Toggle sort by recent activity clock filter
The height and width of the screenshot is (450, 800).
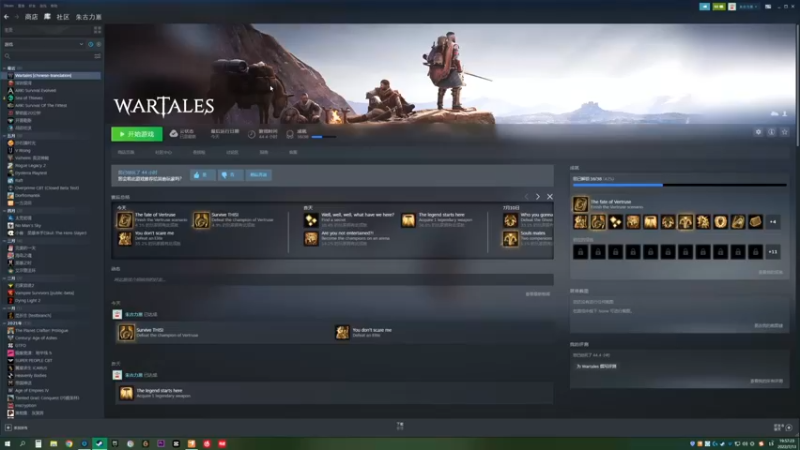[91, 44]
